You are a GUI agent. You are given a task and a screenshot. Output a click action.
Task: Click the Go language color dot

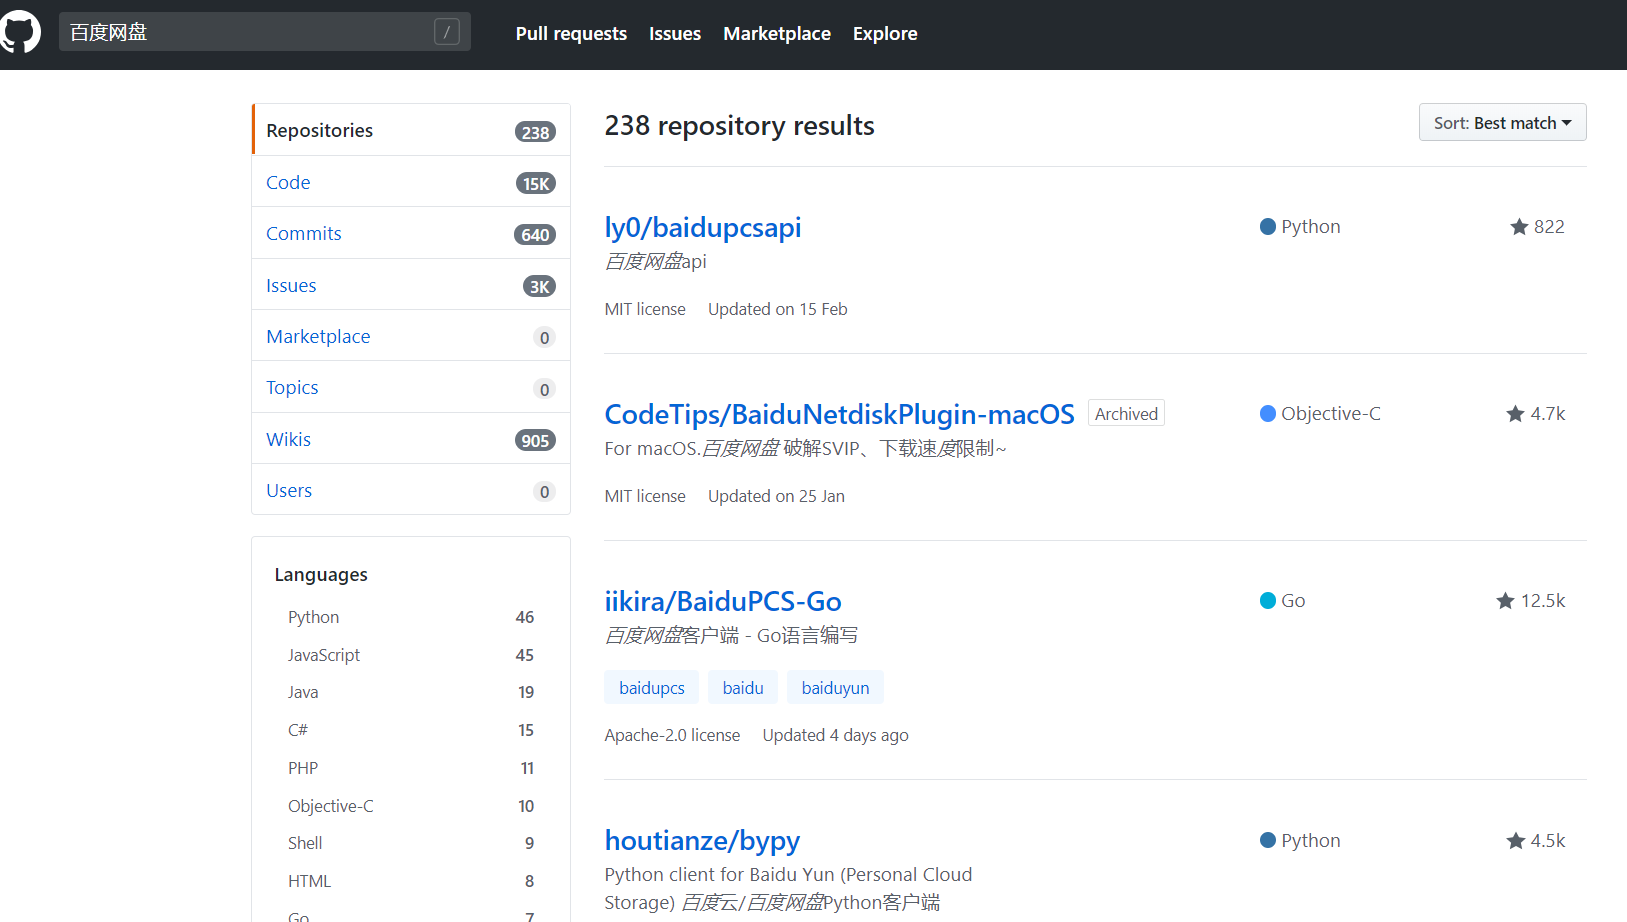click(x=1268, y=601)
